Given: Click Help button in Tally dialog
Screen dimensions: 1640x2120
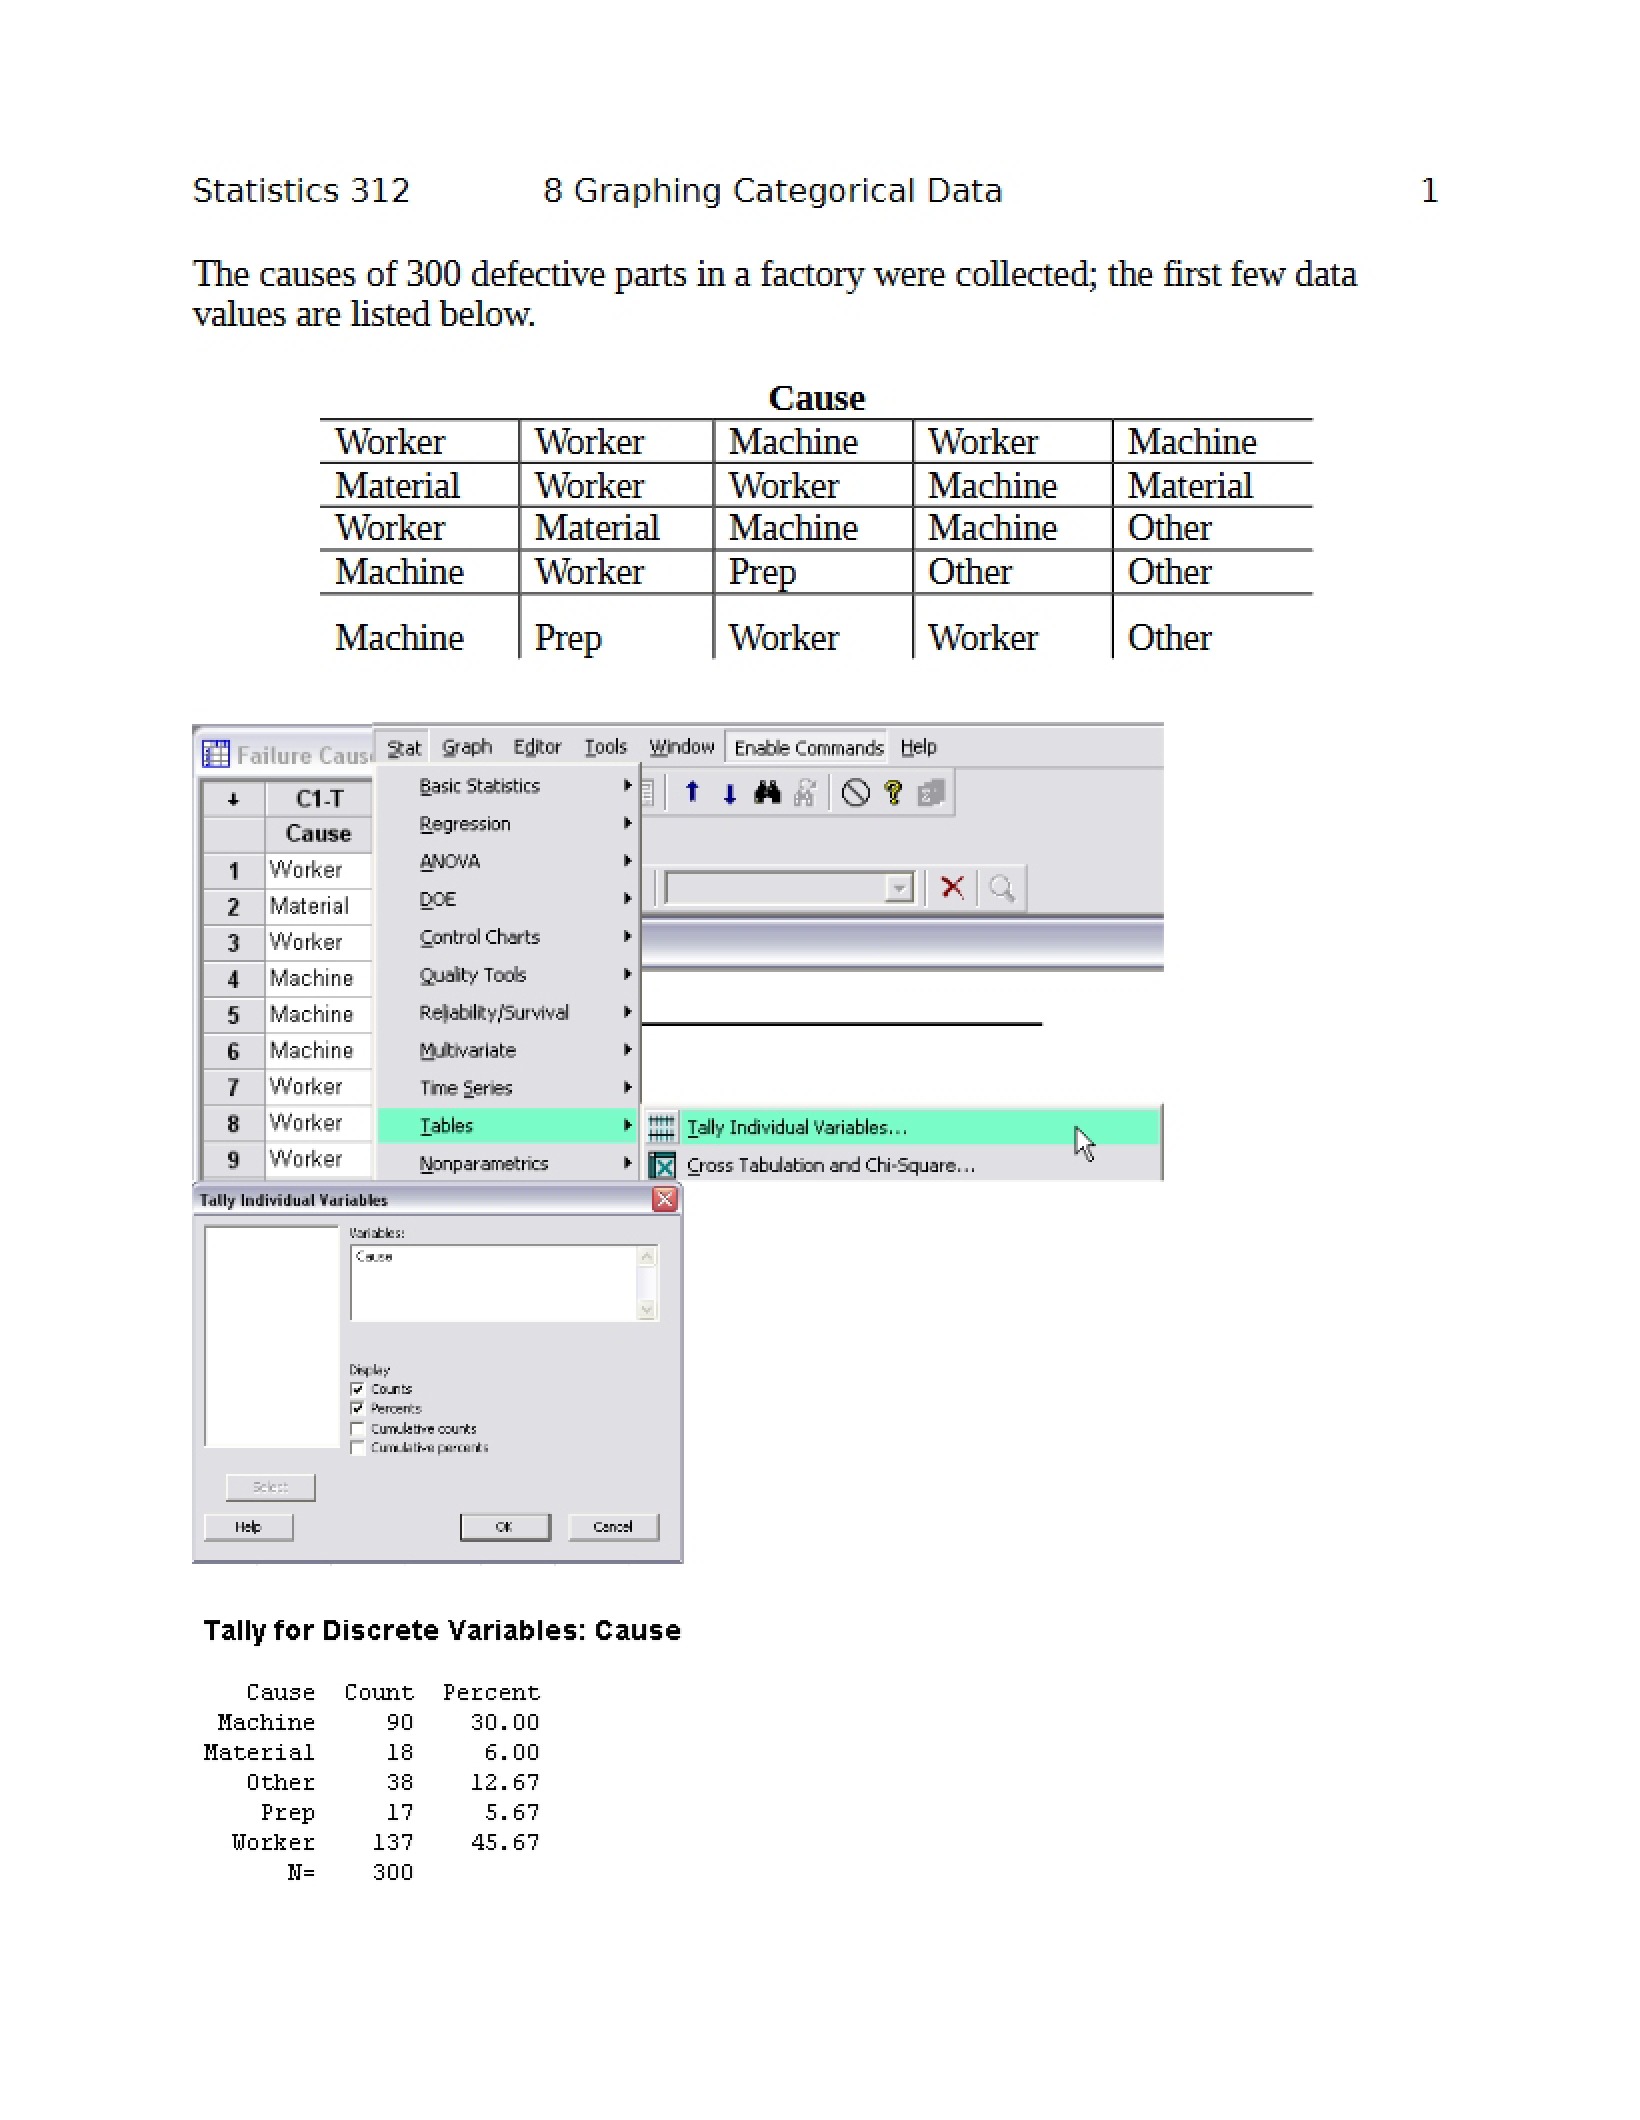Looking at the screenshot, I should (x=248, y=1527).
